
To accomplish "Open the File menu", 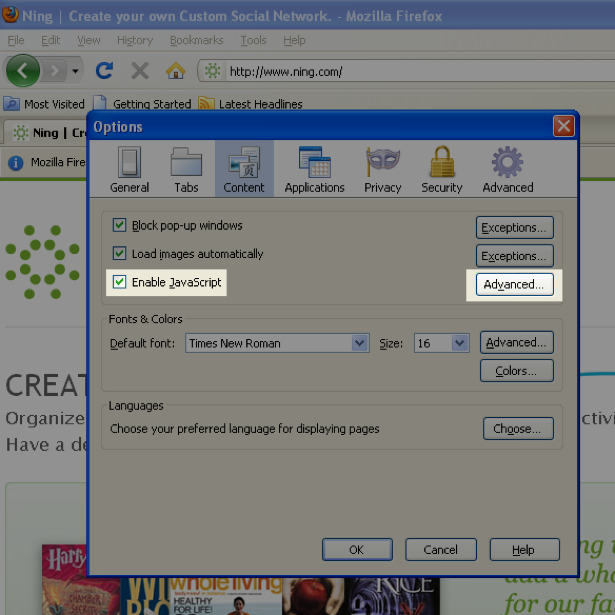I will coord(16,40).
